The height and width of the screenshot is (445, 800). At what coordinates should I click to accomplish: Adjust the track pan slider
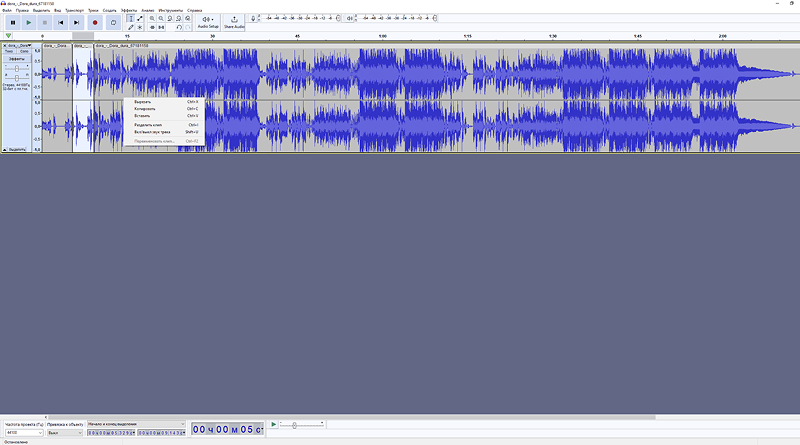17,78
